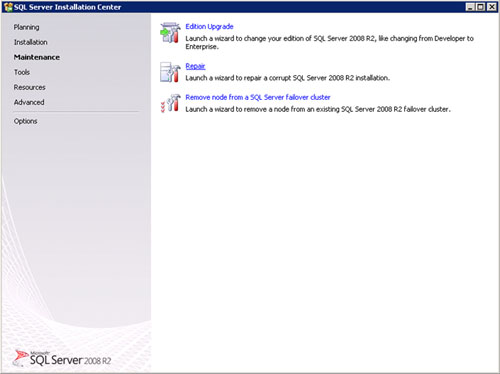Close the SQL Server Installation Center
The image size is (500, 374).
coord(492,7)
